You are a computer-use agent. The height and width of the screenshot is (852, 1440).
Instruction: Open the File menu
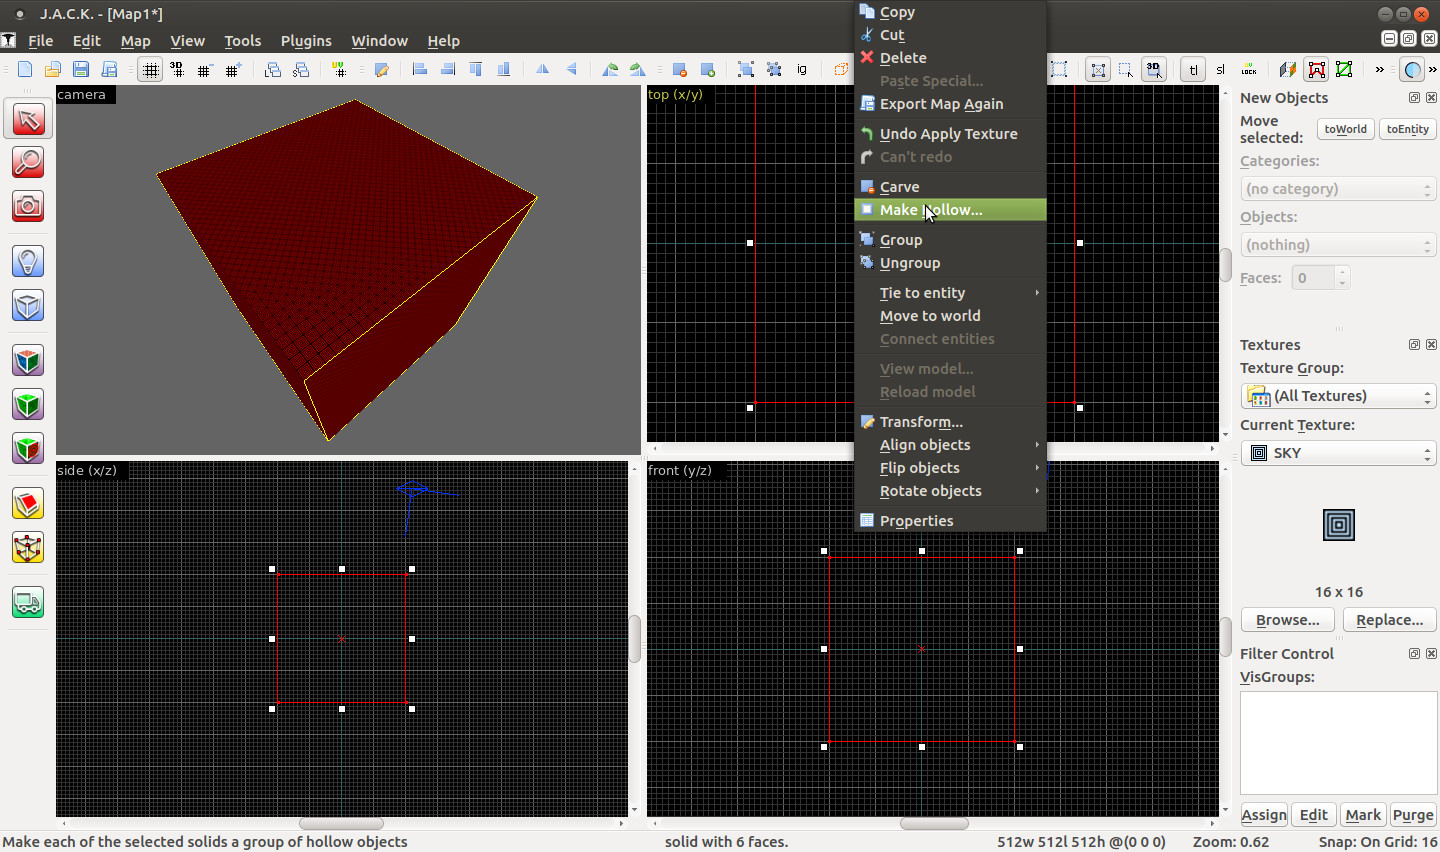coord(41,41)
